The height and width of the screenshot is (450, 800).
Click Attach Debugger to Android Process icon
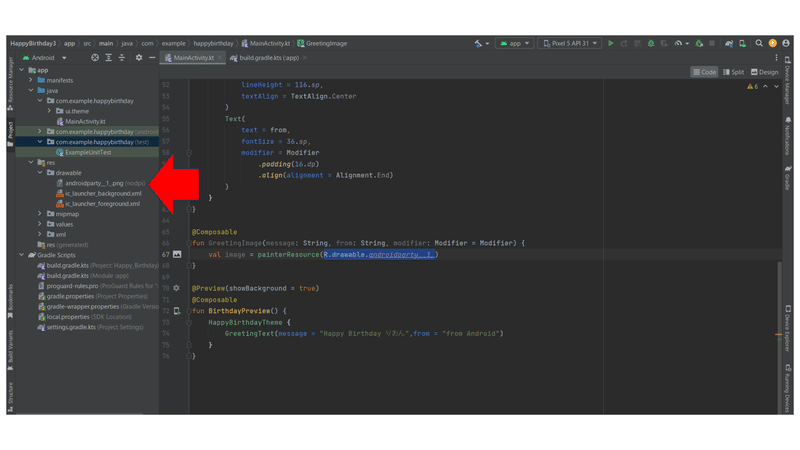[x=699, y=43]
